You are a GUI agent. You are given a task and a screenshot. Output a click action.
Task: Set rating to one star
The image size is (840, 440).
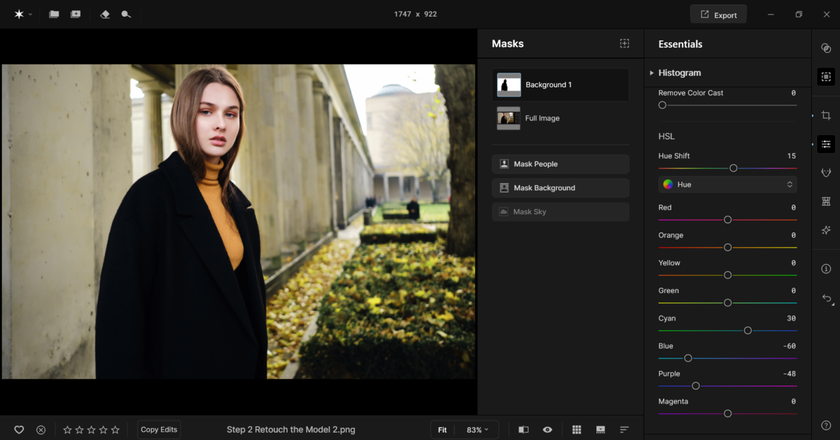(x=68, y=430)
